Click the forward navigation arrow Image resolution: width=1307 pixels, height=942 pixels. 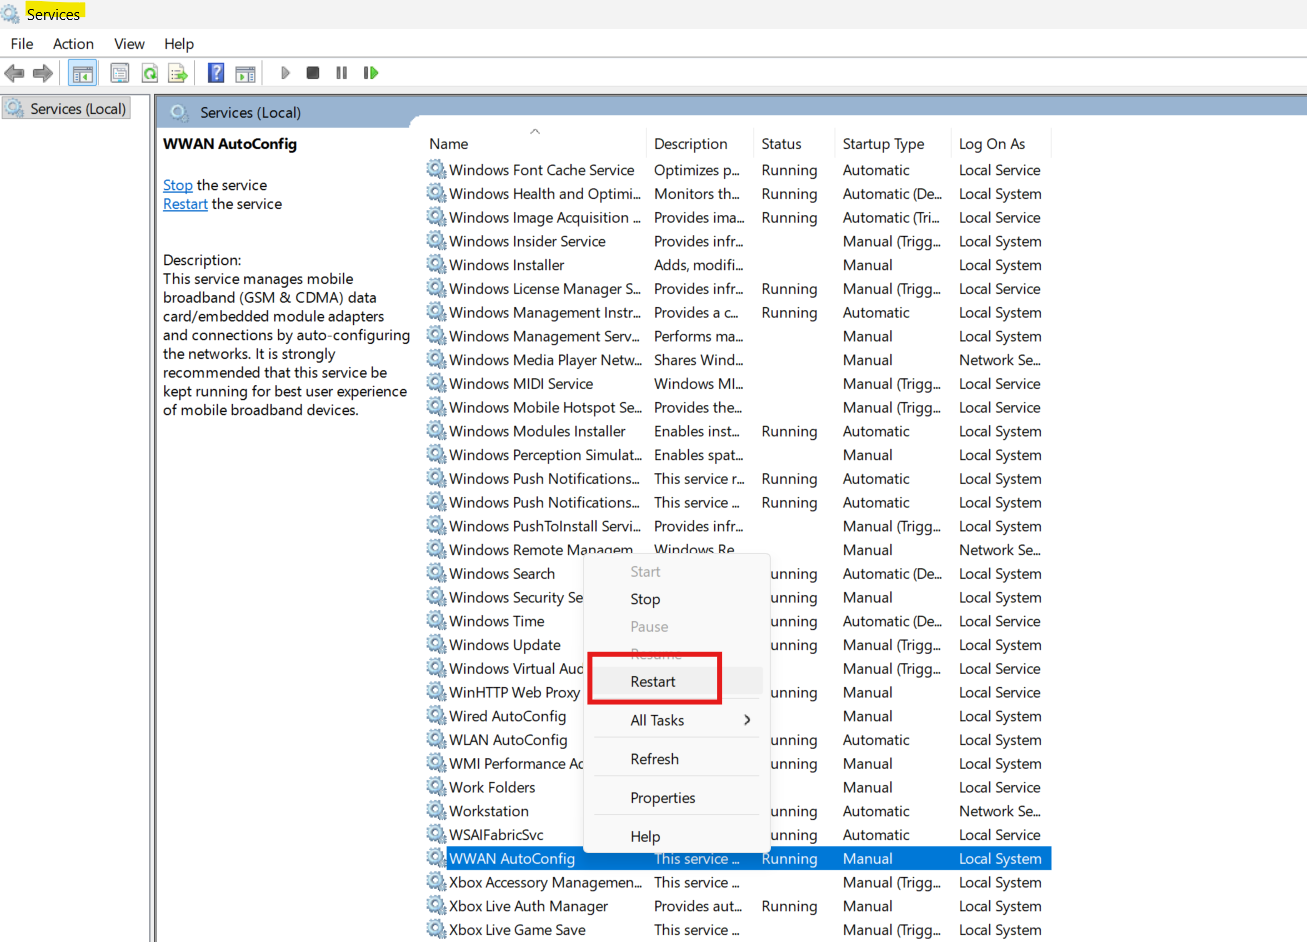coord(40,72)
